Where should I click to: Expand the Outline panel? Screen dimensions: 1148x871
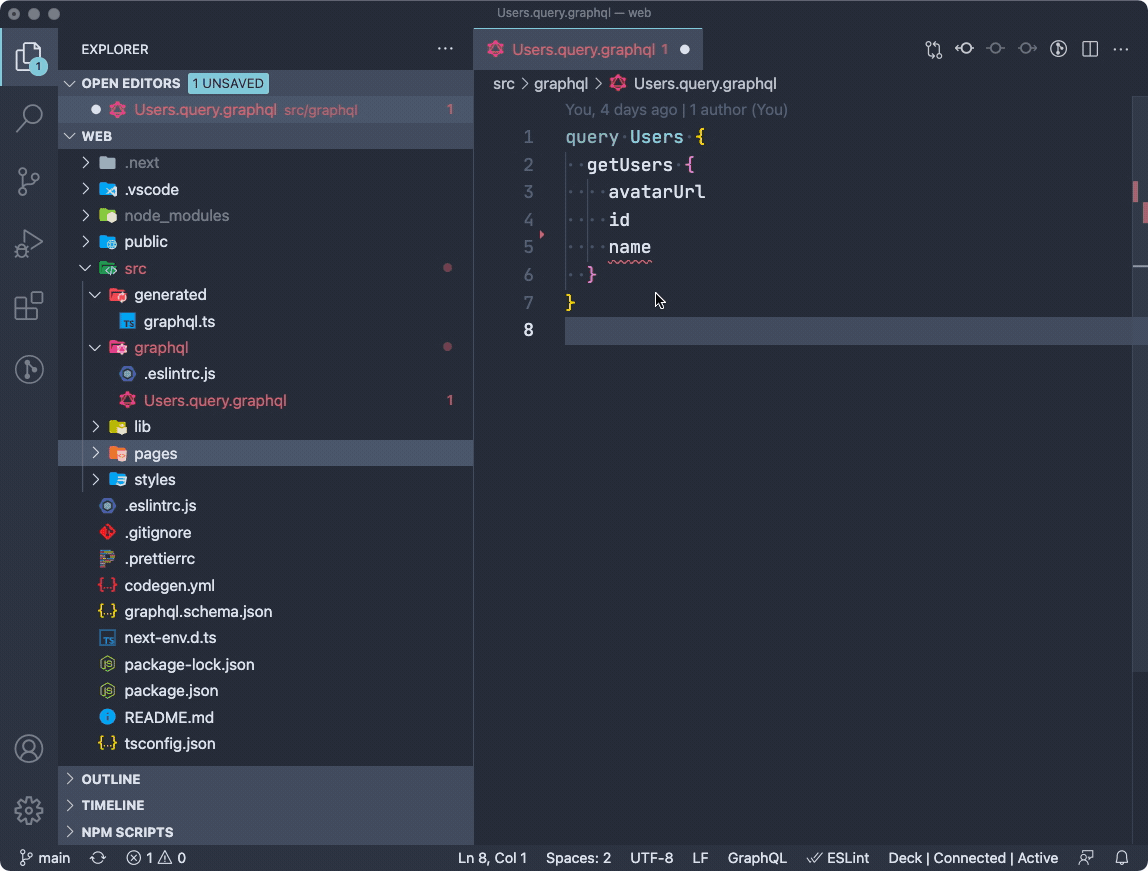[x=70, y=779]
